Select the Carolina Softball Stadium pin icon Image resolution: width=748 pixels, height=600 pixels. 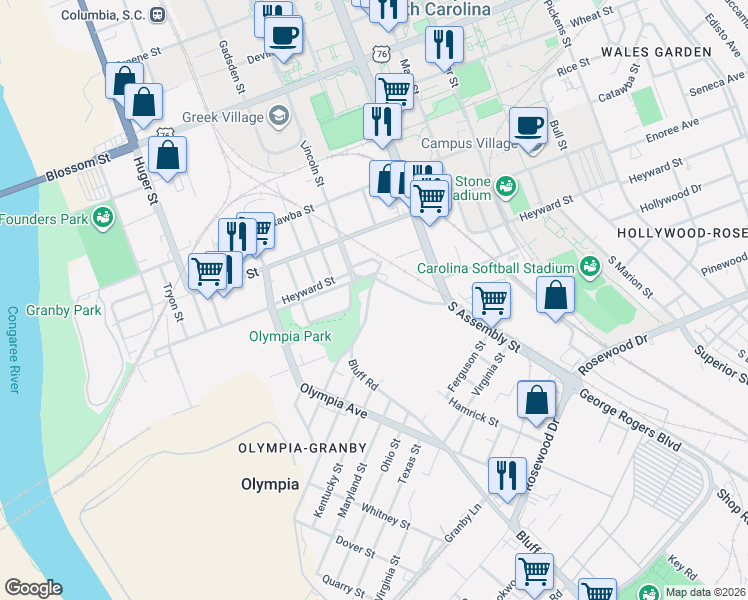point(590,265)
